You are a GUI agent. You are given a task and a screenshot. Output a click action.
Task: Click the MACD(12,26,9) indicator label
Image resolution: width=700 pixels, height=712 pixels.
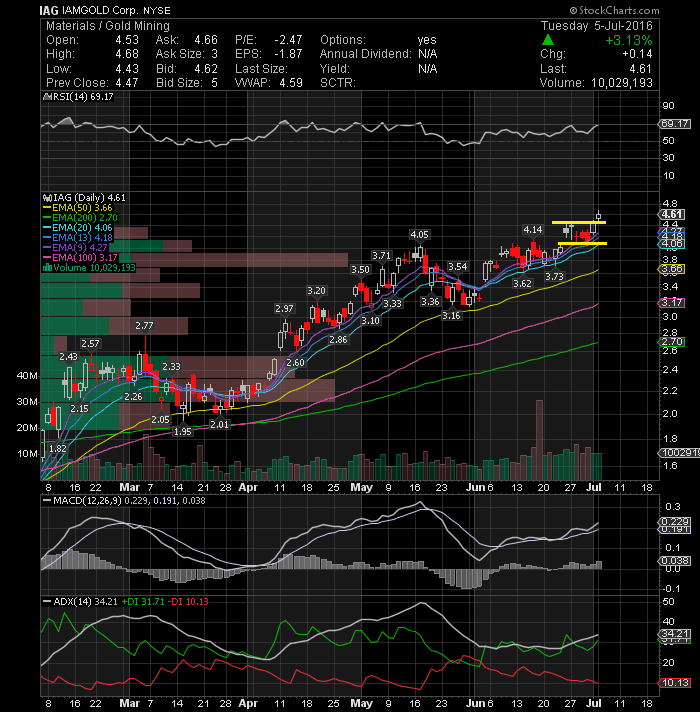123,501
